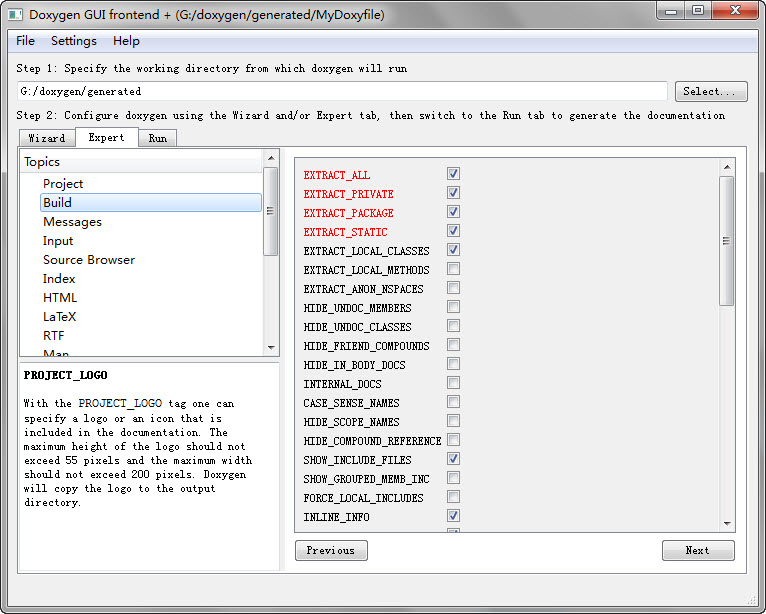Click the Topics list scroll-down arrow
Image resolution: width=766 pixels, height=614 pixels.
click(x=271, y=348)
